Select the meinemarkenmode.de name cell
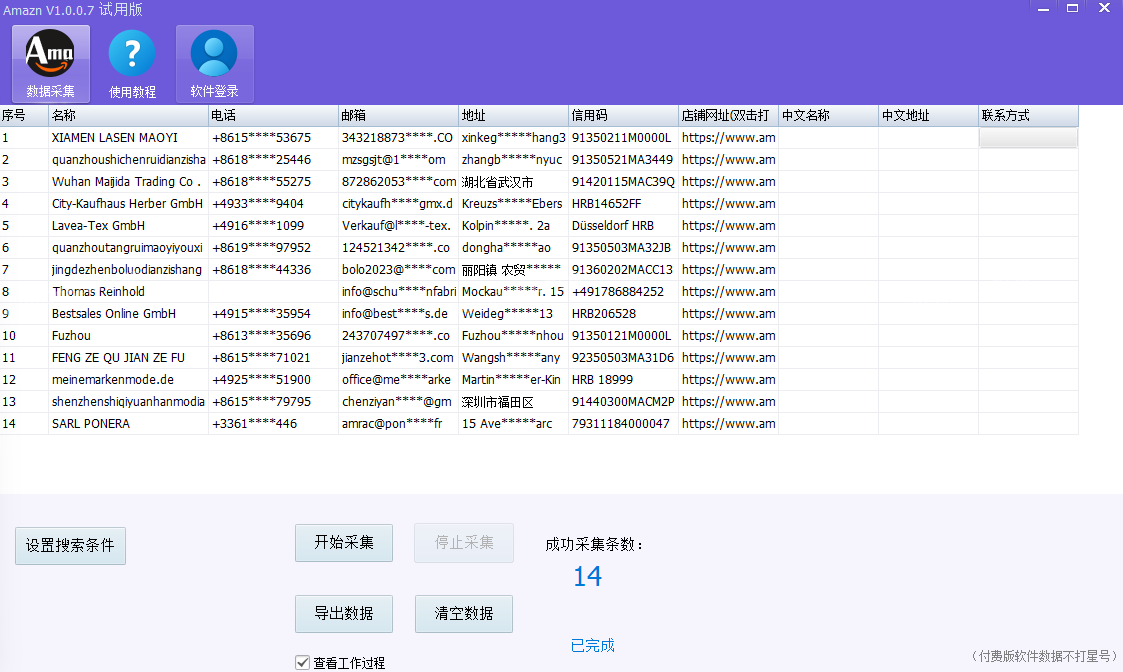This screenshot has height=672, width=1123. pos(128,380)
